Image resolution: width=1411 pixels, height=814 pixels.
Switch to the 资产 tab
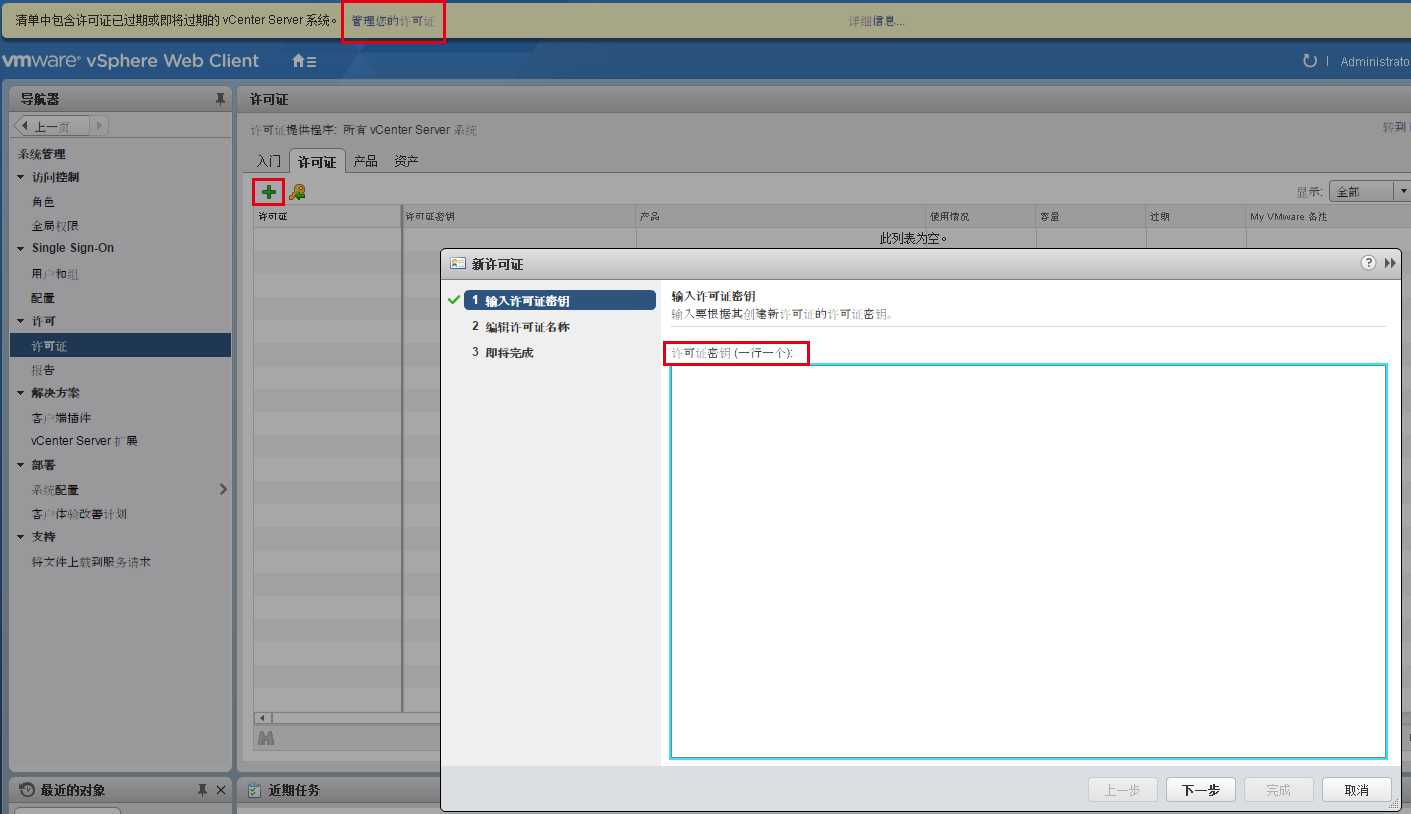(406, 161)
